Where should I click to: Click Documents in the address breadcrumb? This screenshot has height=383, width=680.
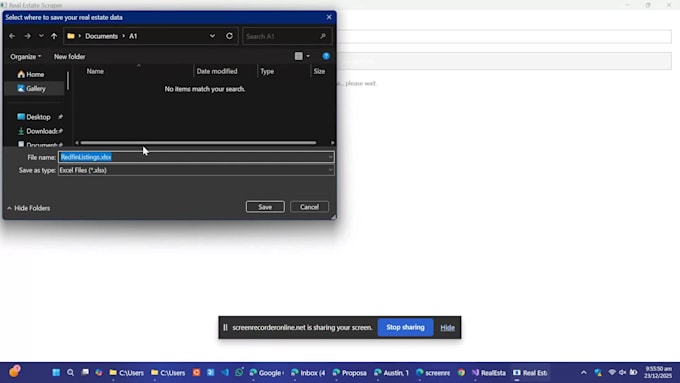pyautogui.click(x=101, y=36)
